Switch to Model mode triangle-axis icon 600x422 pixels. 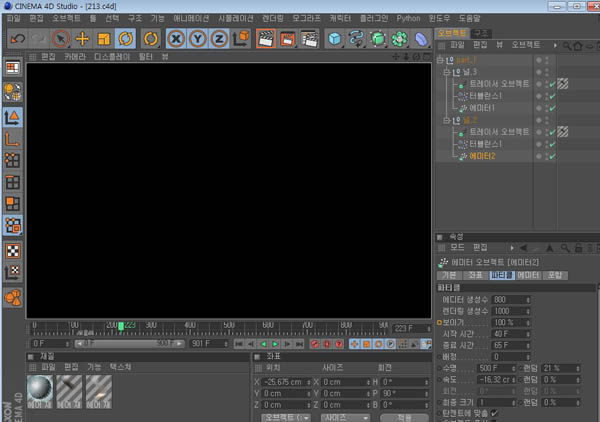[13, 117]
